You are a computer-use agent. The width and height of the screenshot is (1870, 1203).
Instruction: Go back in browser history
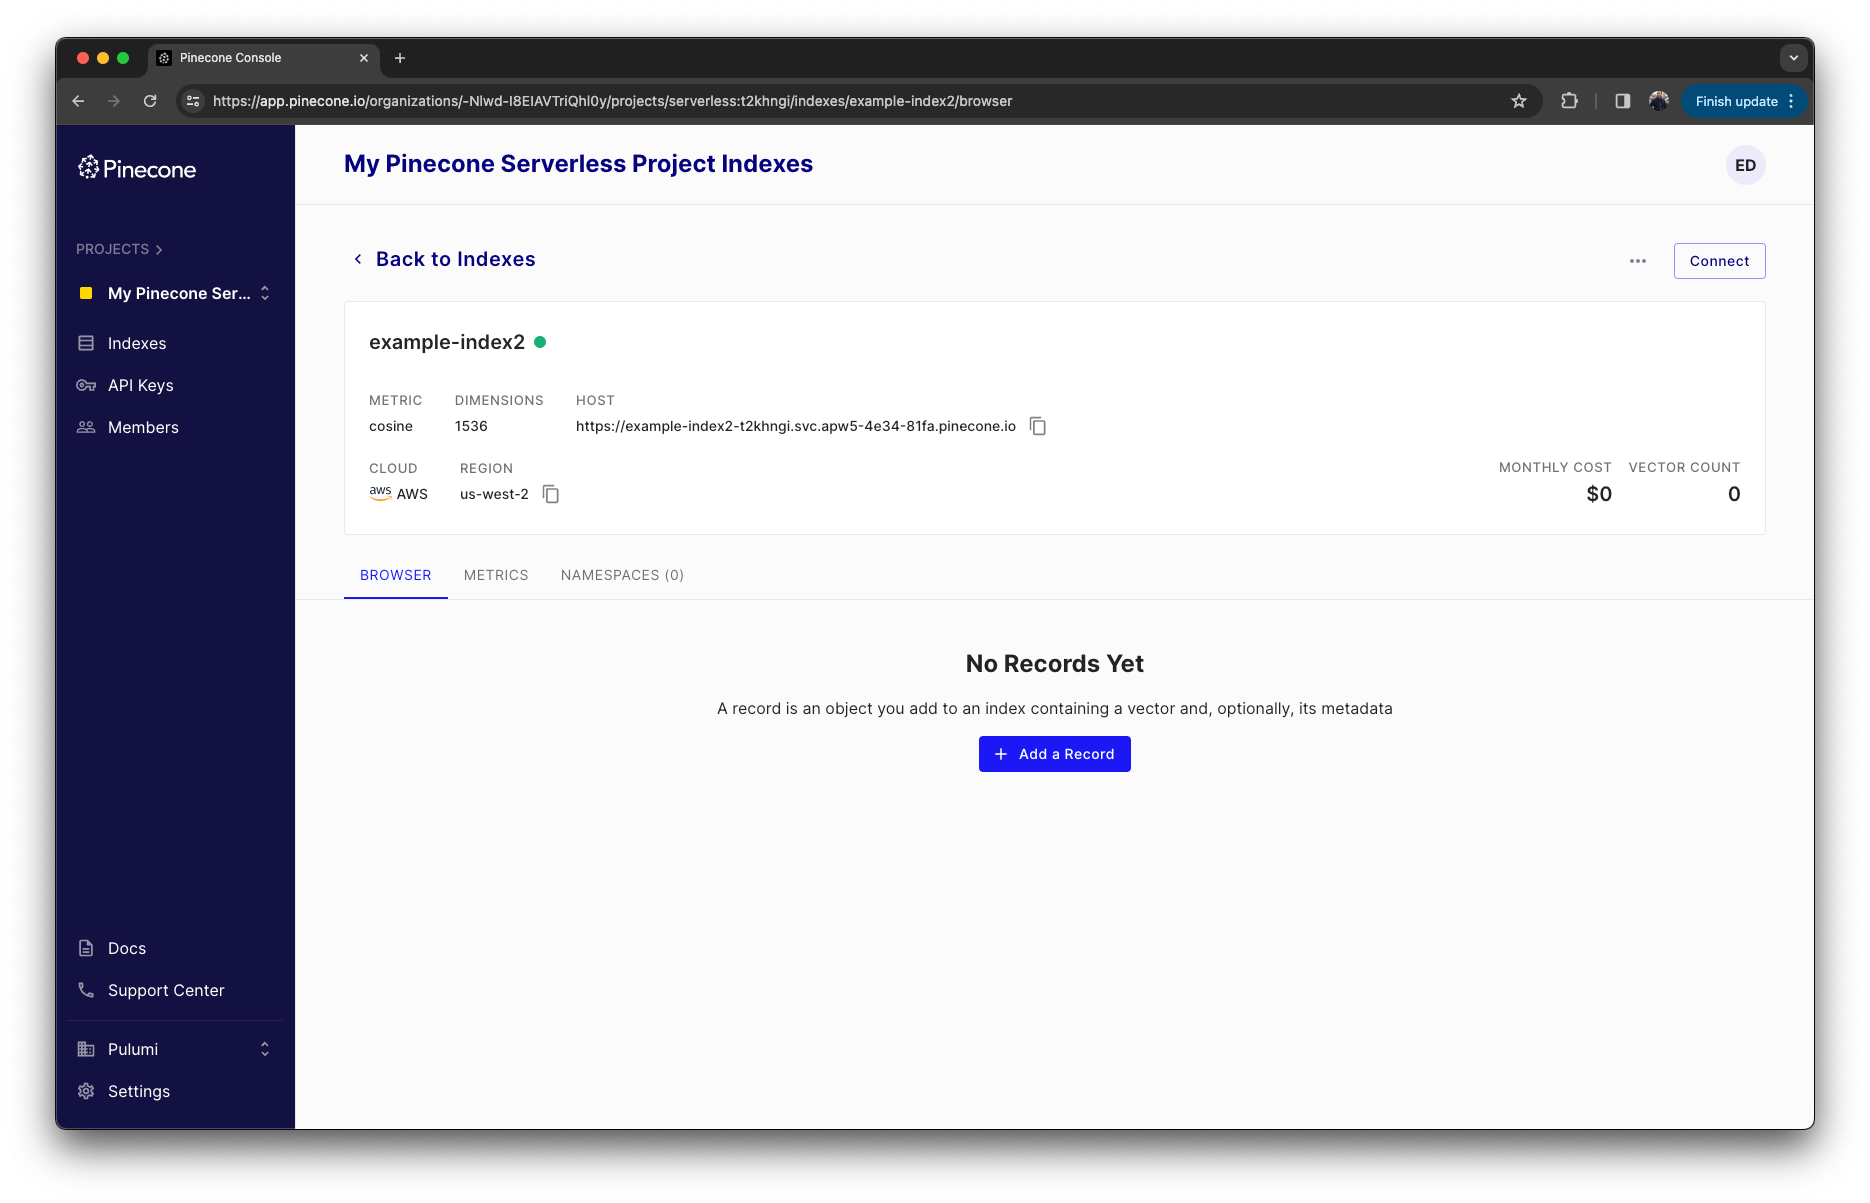78,101
